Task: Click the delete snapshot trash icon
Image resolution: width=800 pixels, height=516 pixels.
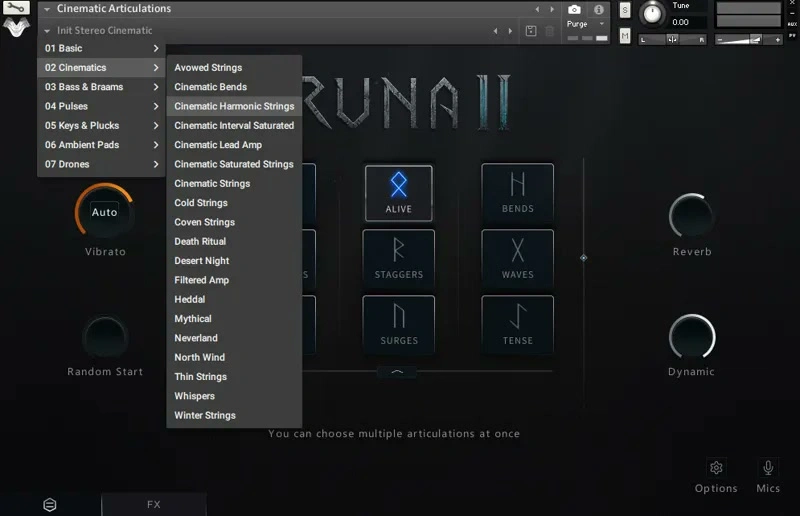Action: (549, 31)
